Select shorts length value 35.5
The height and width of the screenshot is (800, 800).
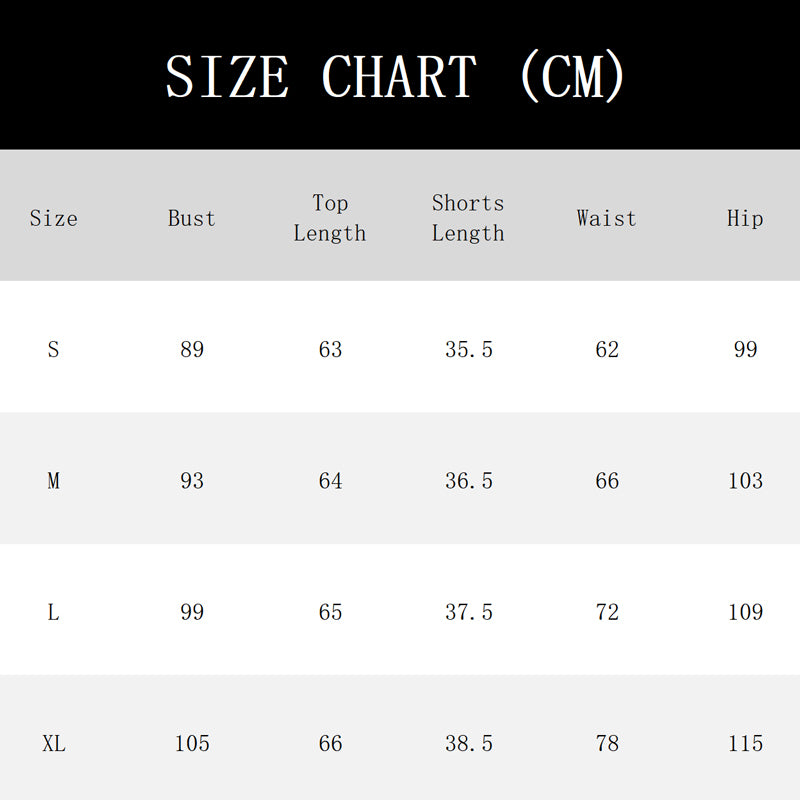coord(469,349)
